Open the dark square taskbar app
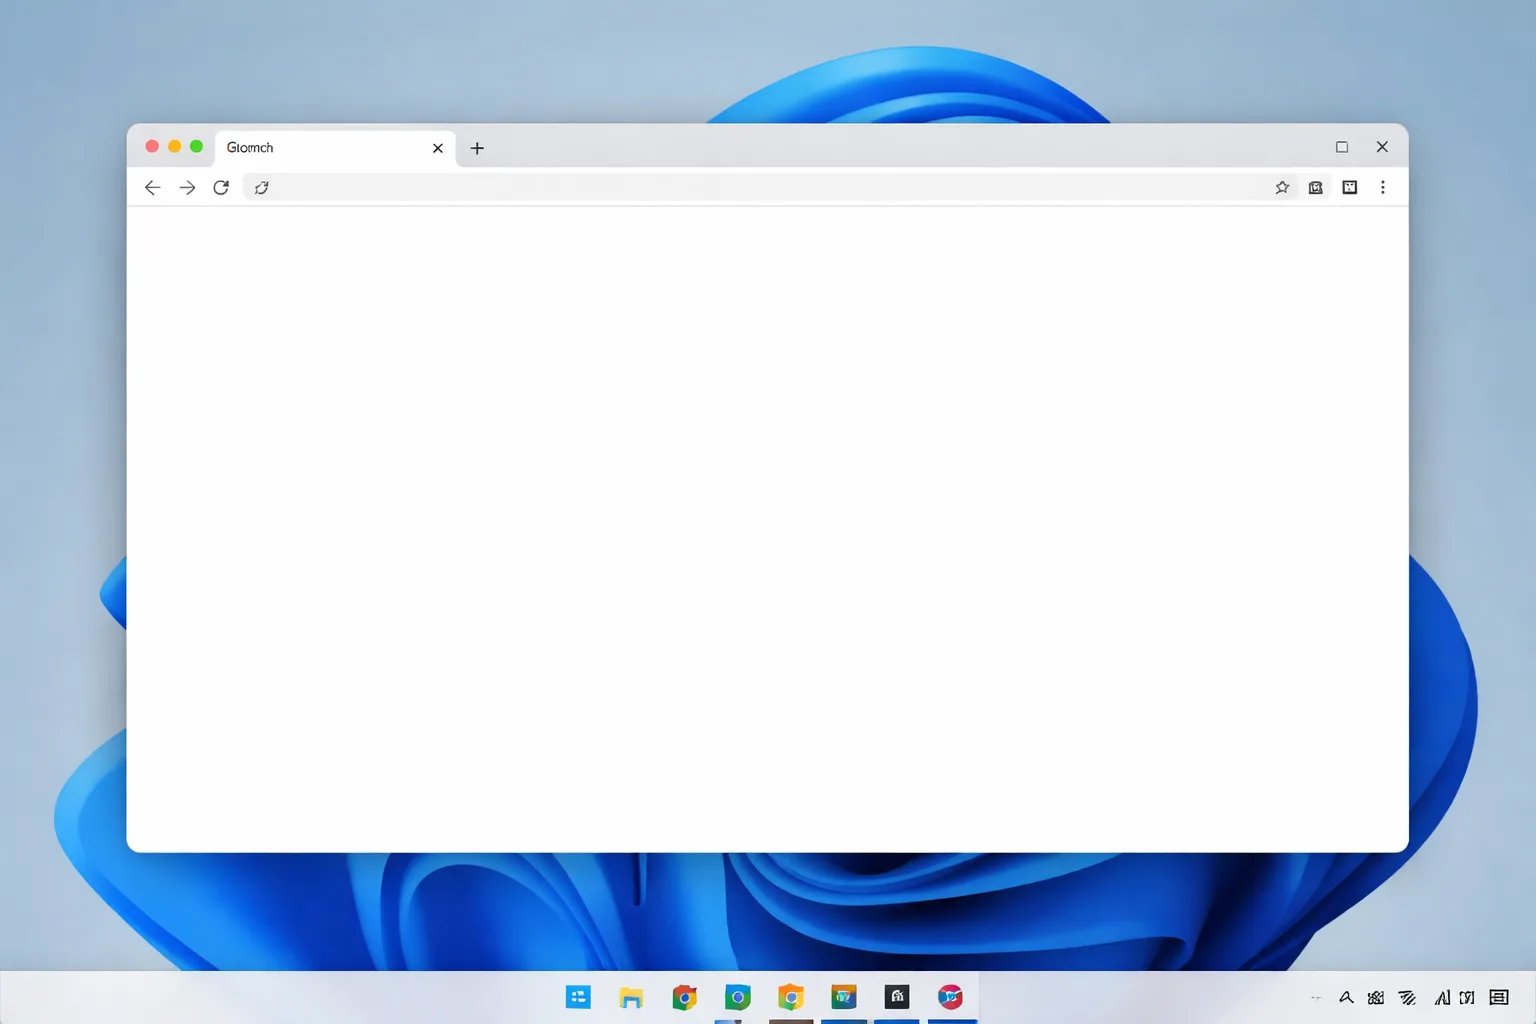The height and width of the screenshot is (1024, 1536). tap(897, 997)
